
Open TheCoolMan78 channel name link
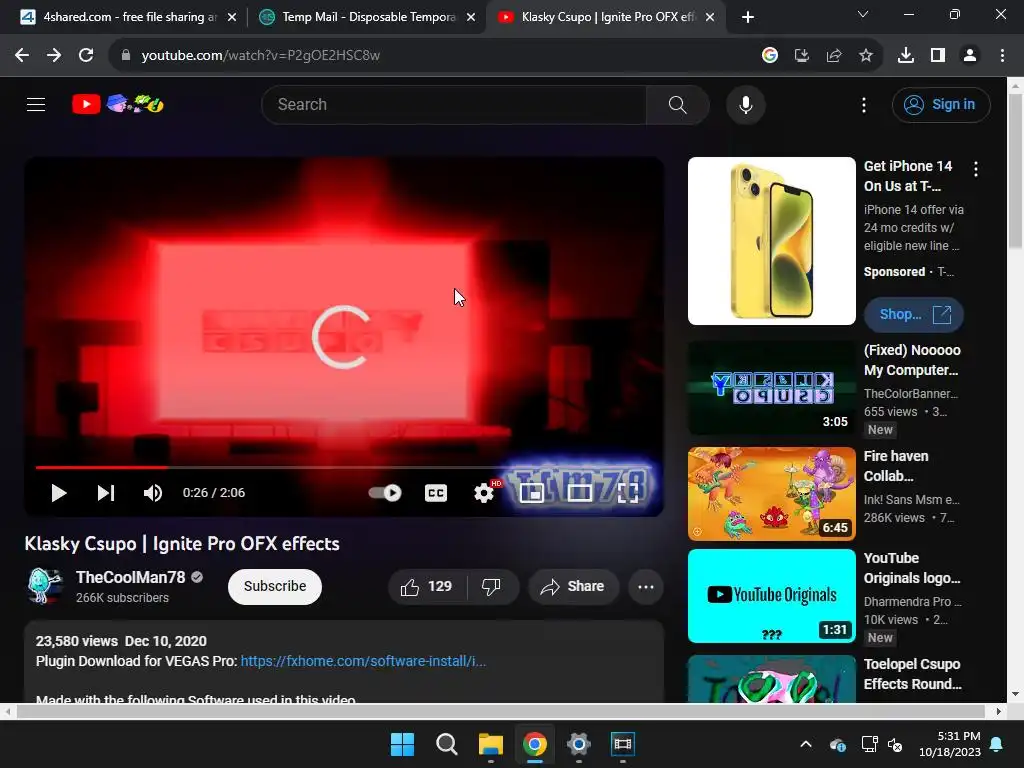pos(131,577)
